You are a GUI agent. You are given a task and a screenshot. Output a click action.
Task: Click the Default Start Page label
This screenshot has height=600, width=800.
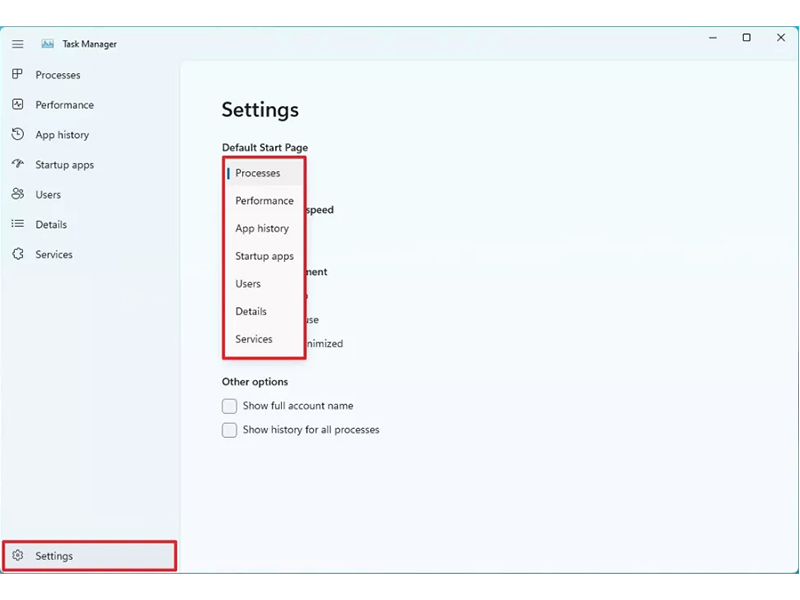point(264,147)
